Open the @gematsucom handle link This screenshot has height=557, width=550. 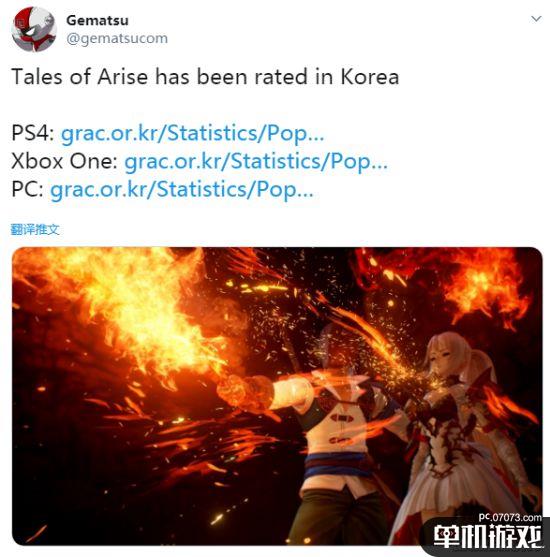[117, 38]
